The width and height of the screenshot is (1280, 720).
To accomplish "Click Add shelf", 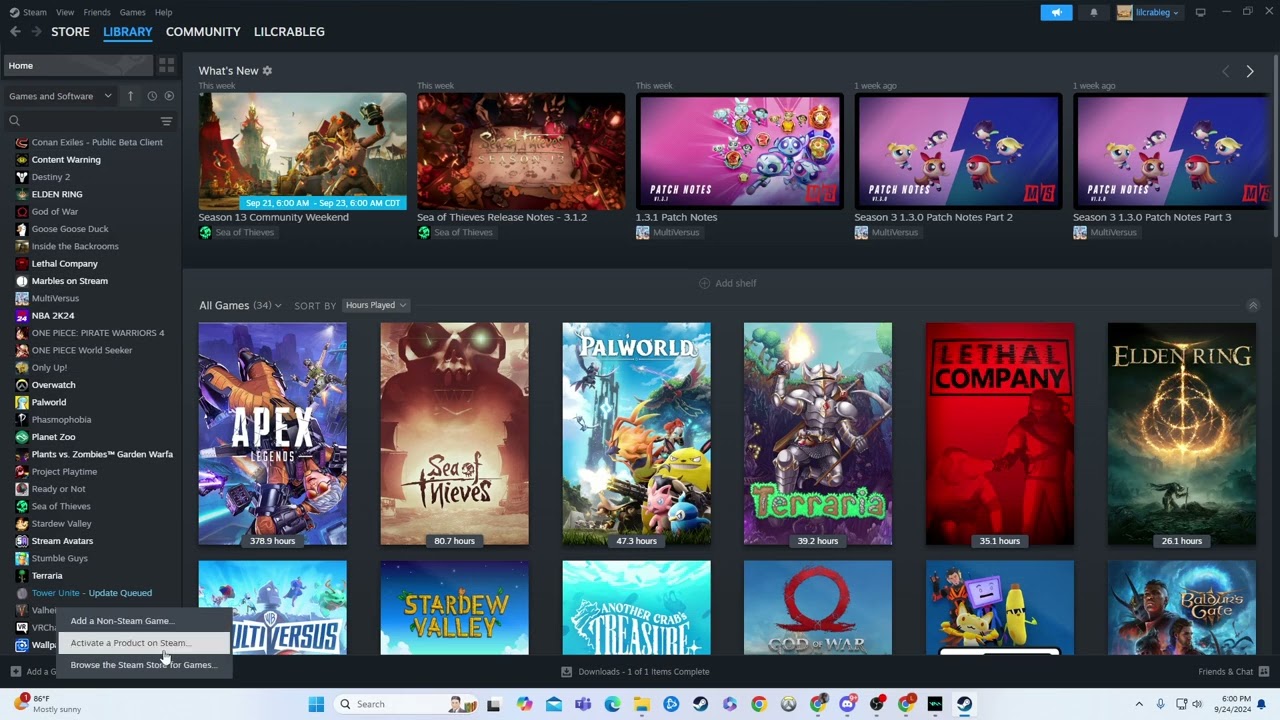I will (x=727, y=283).
